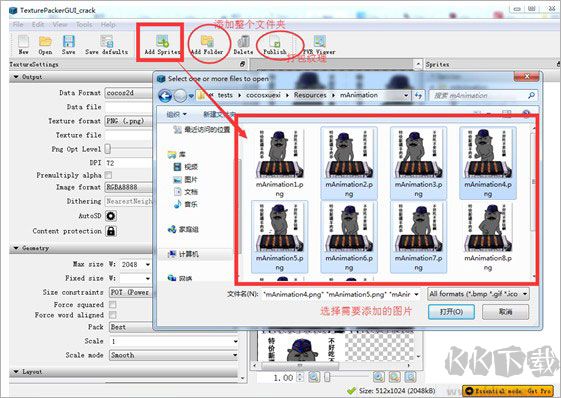This screenshot has height=398, width=561.
Task: Click the zoom-out magnifier beside zoom value
Action: coord(314,377)
